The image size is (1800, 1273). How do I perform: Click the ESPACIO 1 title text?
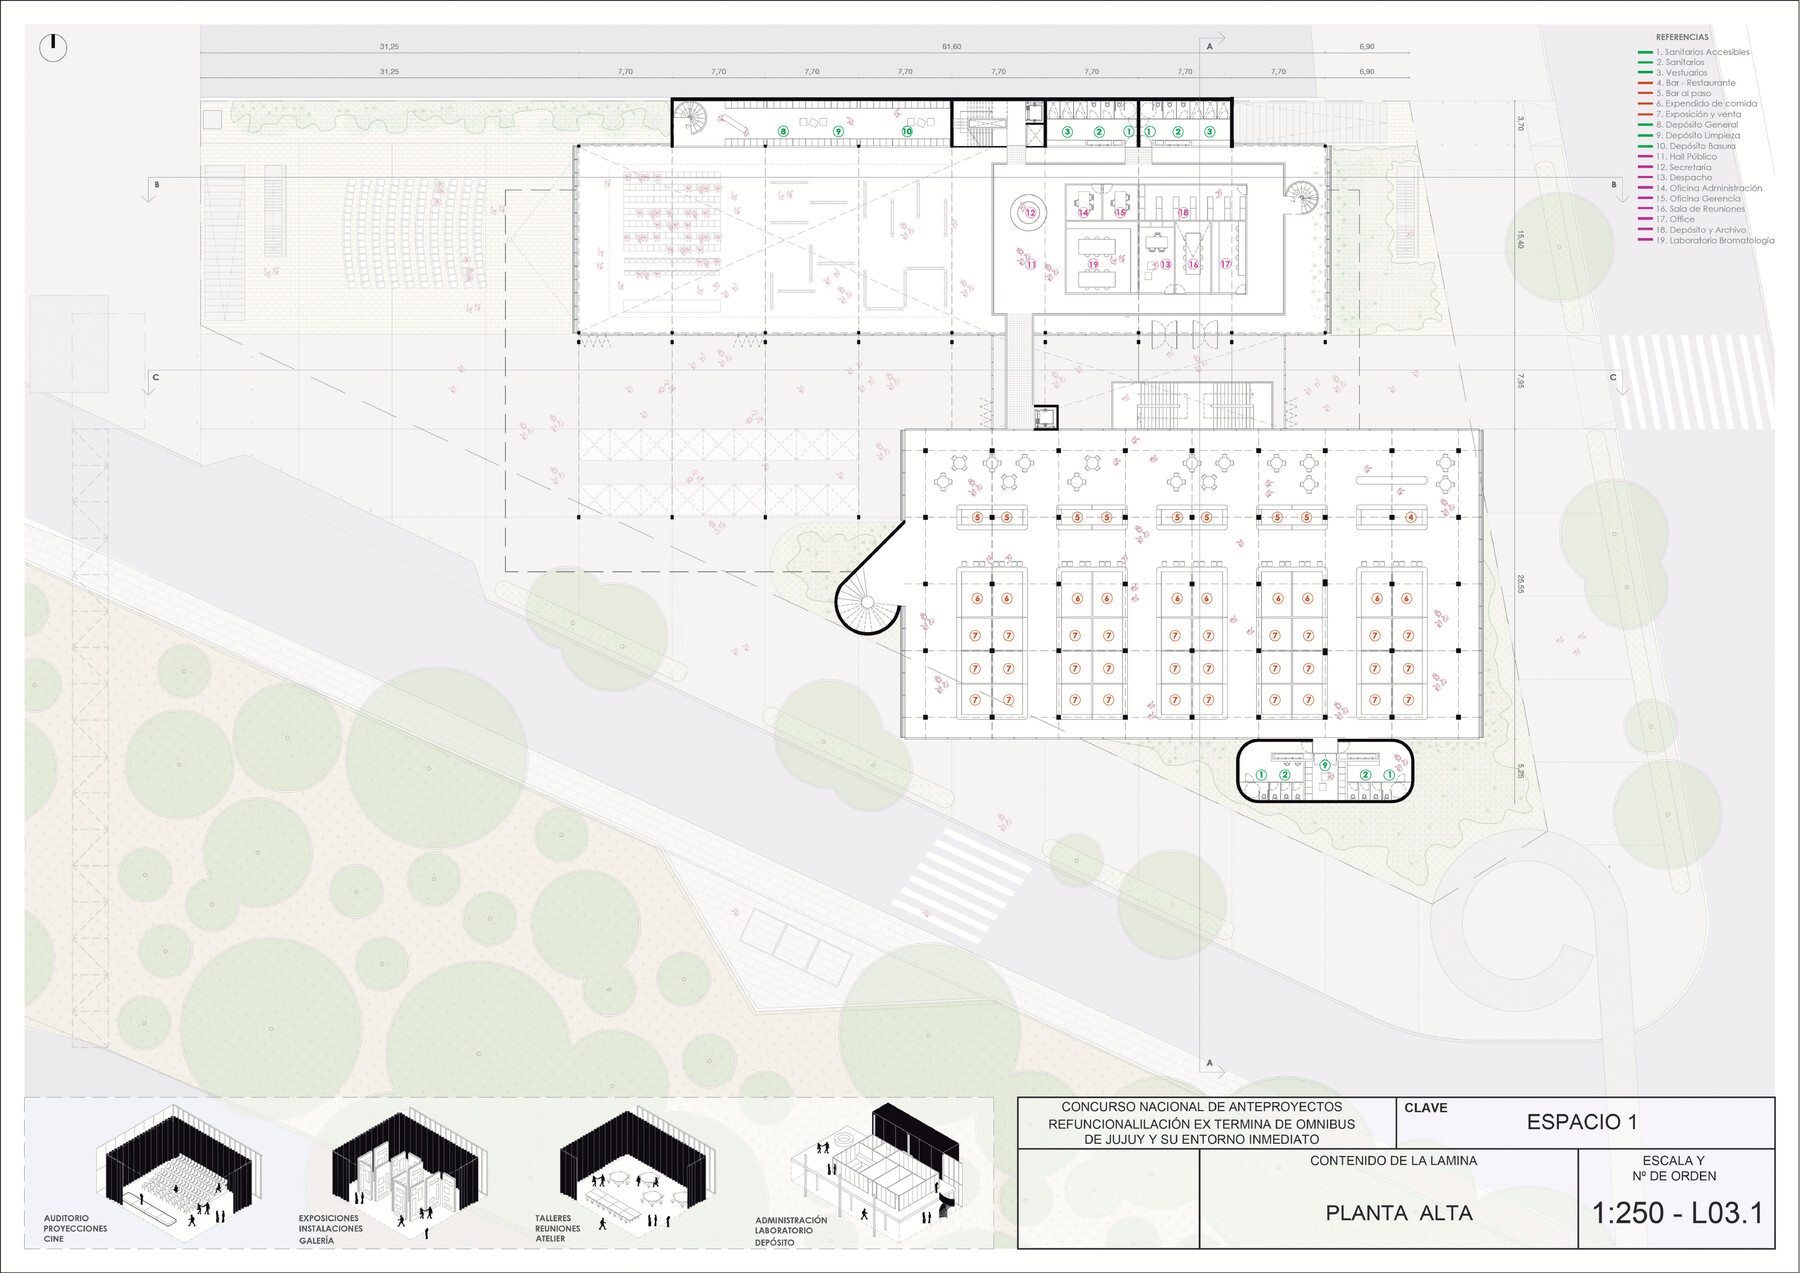pyautogui.click(x=1582, y=1122)
